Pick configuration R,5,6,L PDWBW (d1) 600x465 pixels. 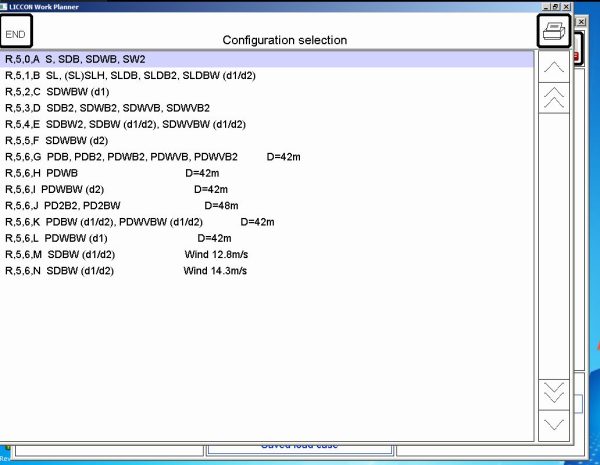[x=267, y=238]
